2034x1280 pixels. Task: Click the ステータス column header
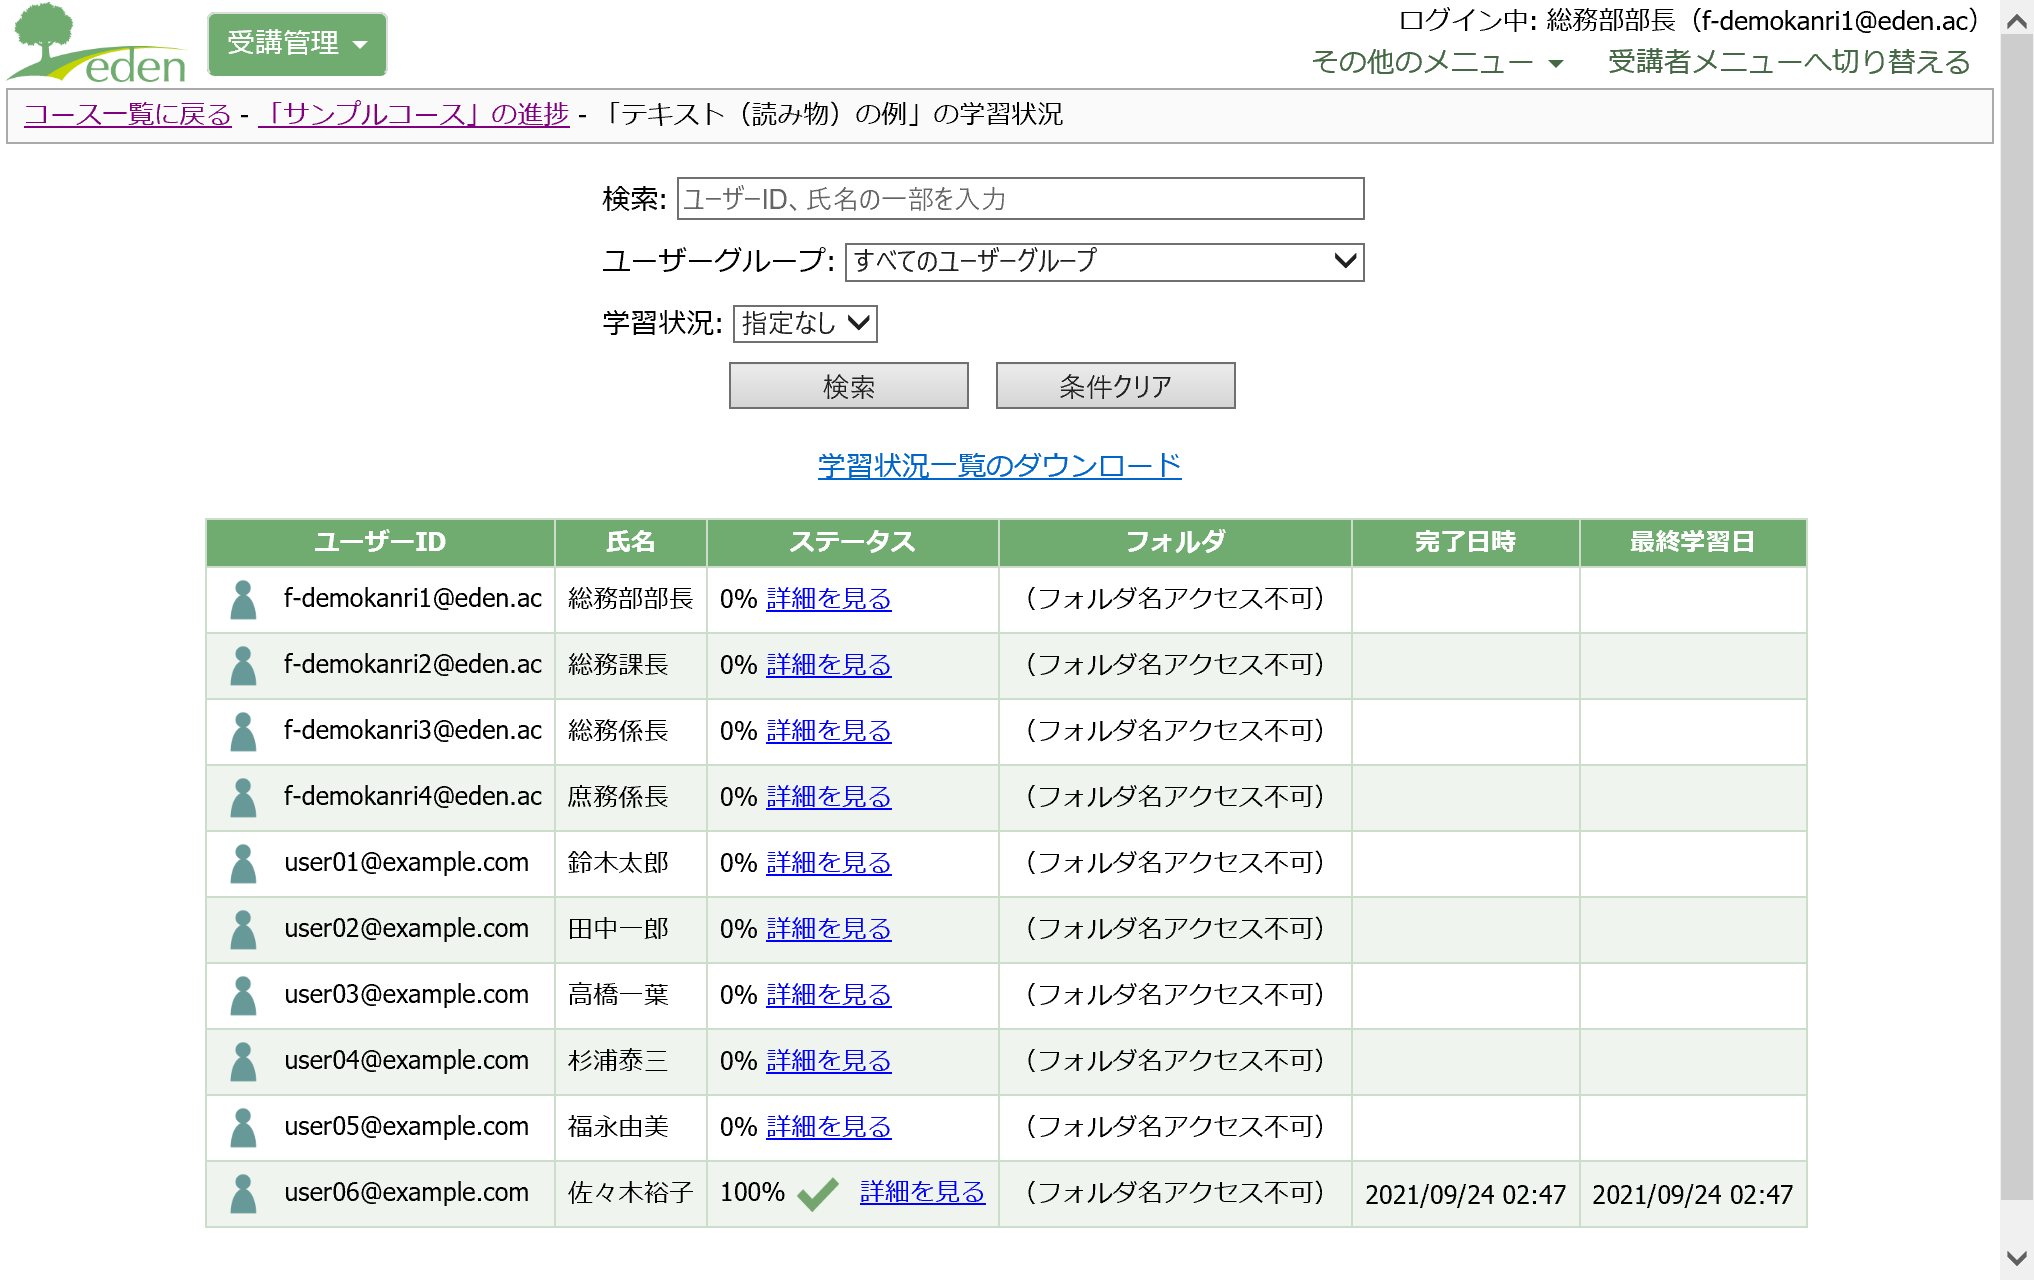[853, 543]
